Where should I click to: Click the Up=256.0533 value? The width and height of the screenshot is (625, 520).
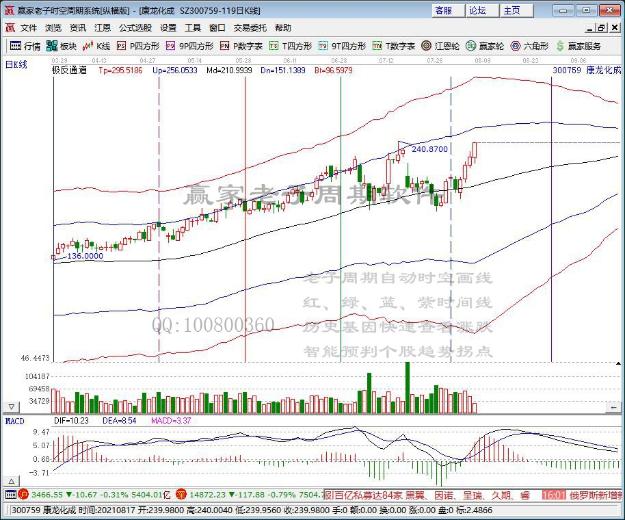click(175, 71)
